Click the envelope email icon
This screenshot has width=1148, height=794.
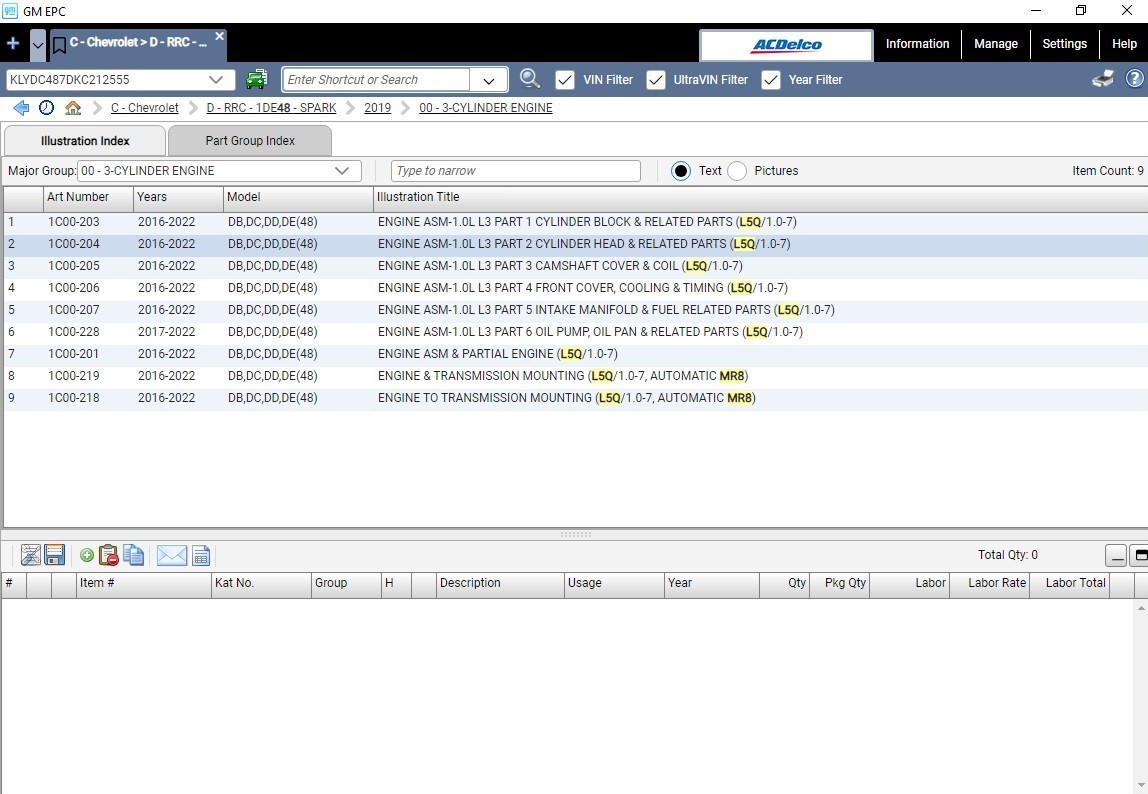click(x=171, y=555)
